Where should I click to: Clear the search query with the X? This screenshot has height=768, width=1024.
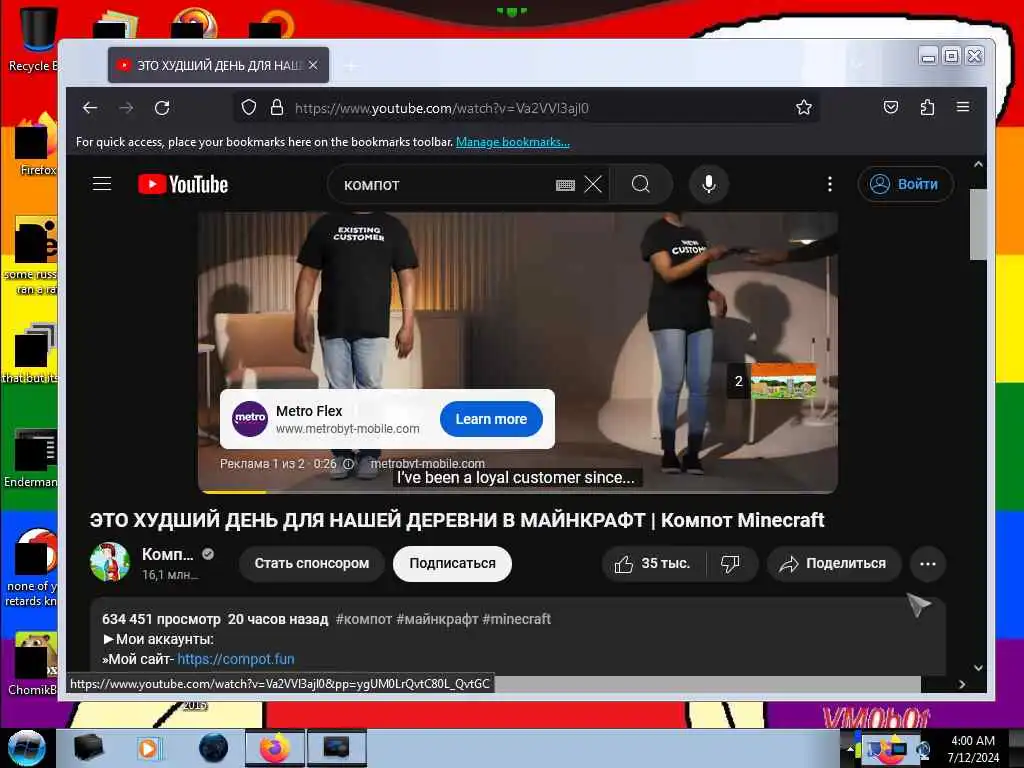pyautogui.click(x=593, y=185)
